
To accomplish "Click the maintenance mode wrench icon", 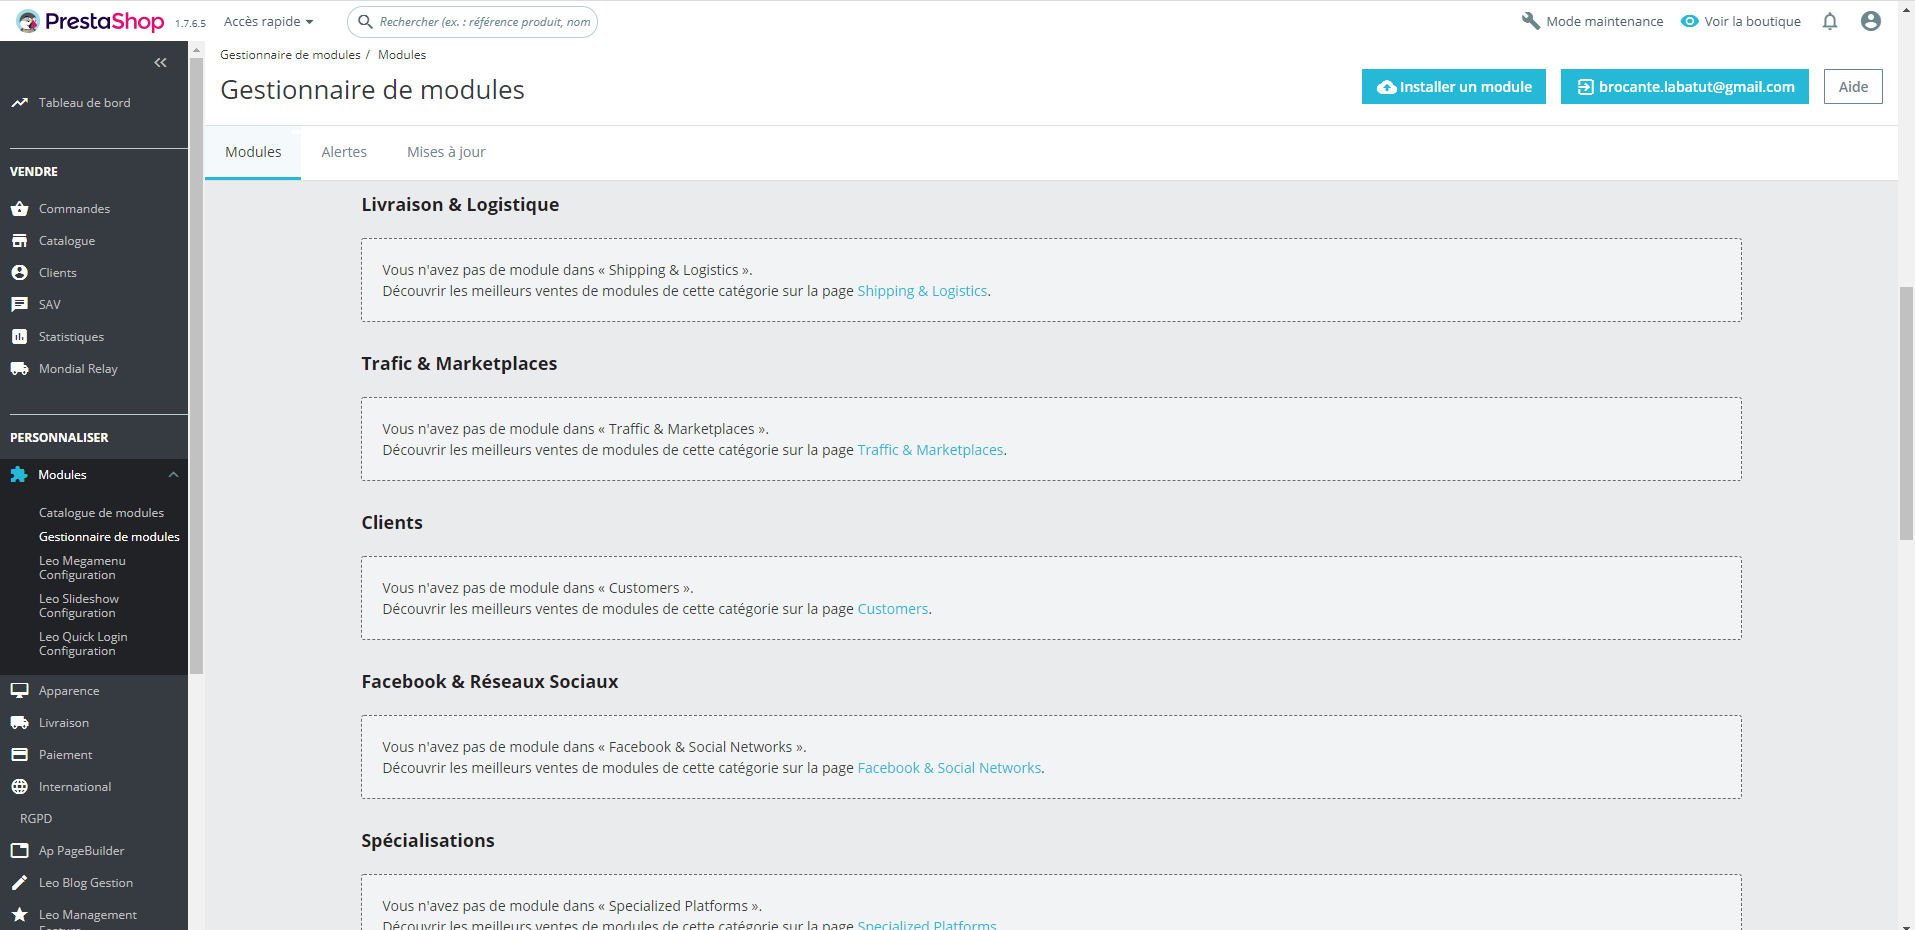I will 1531,21.
